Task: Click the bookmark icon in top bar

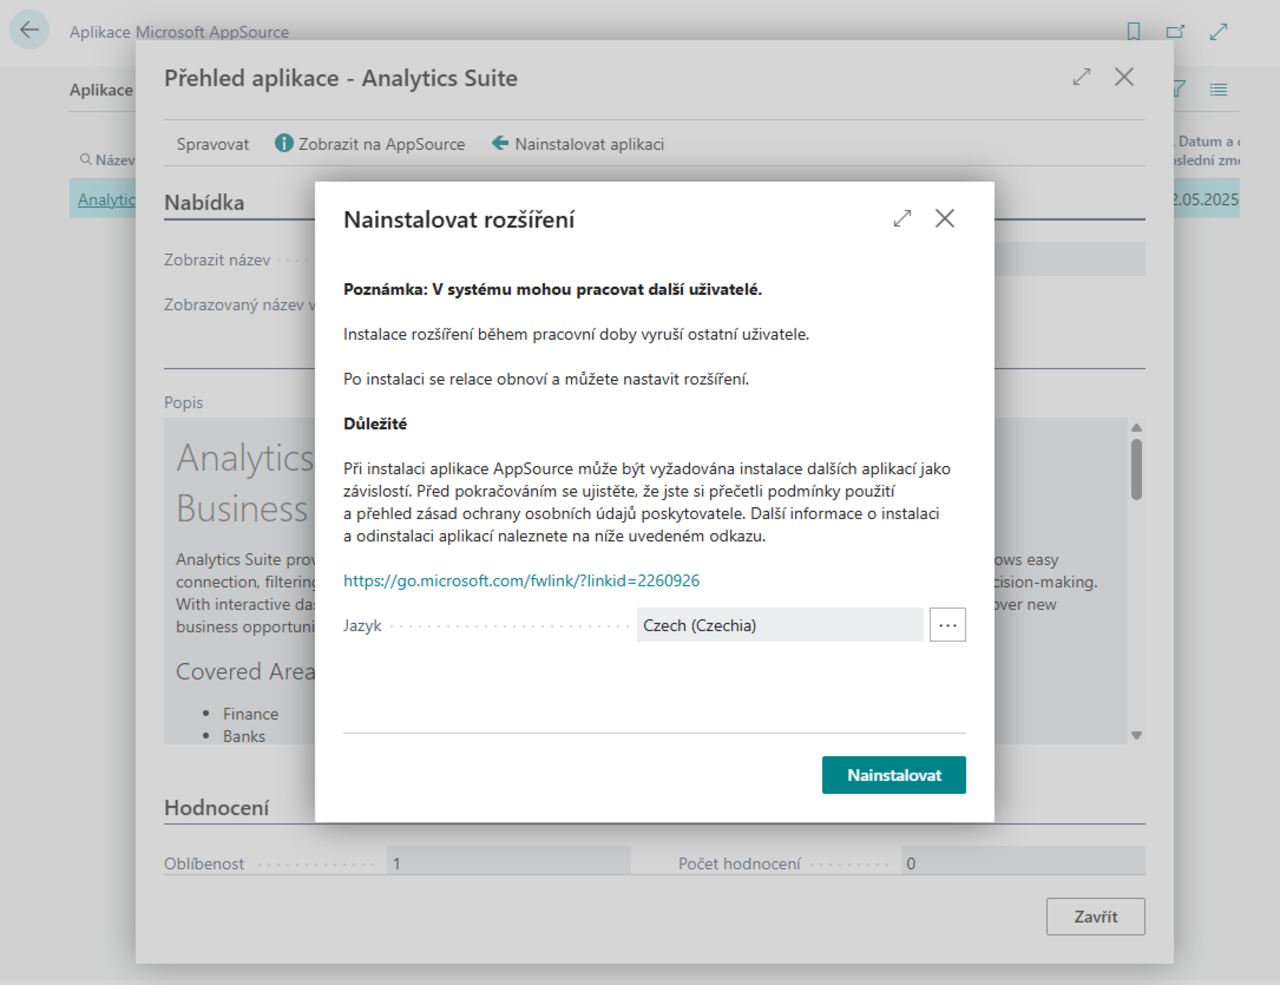Action: [x=1133, y=31]
